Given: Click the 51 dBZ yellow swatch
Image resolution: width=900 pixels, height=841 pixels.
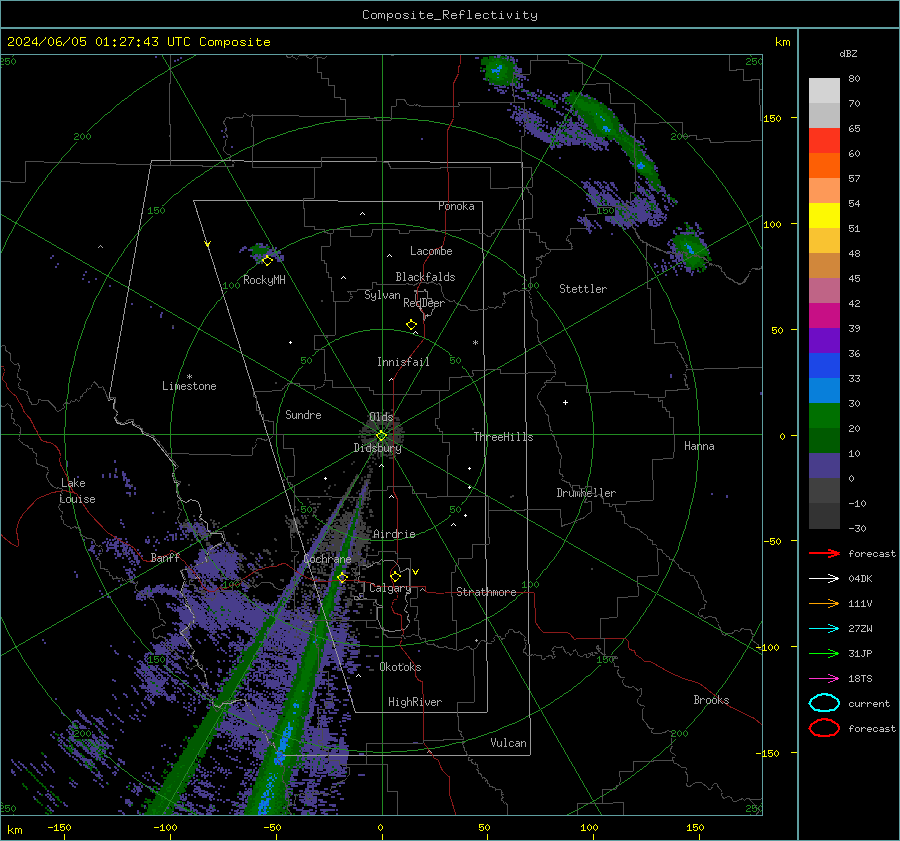Looking at the screenshot, I should tap(824, 216).
